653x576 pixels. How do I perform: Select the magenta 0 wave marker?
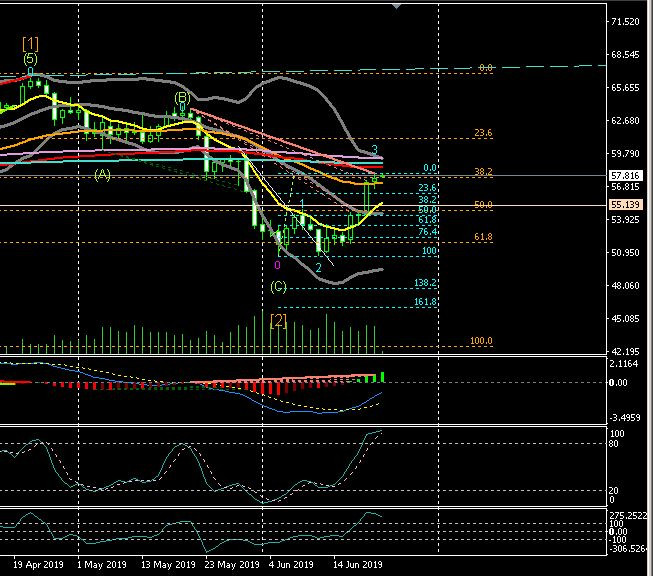277,265
